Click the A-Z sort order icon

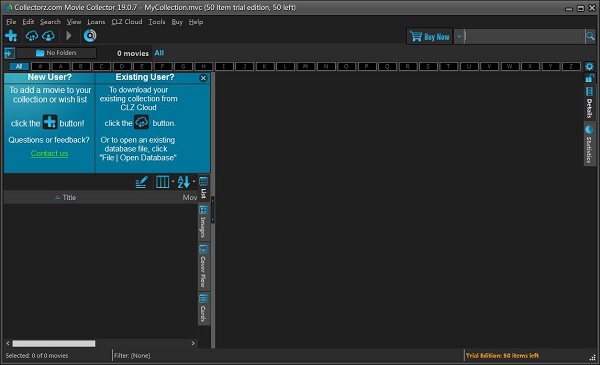click(x=184, y=182)
